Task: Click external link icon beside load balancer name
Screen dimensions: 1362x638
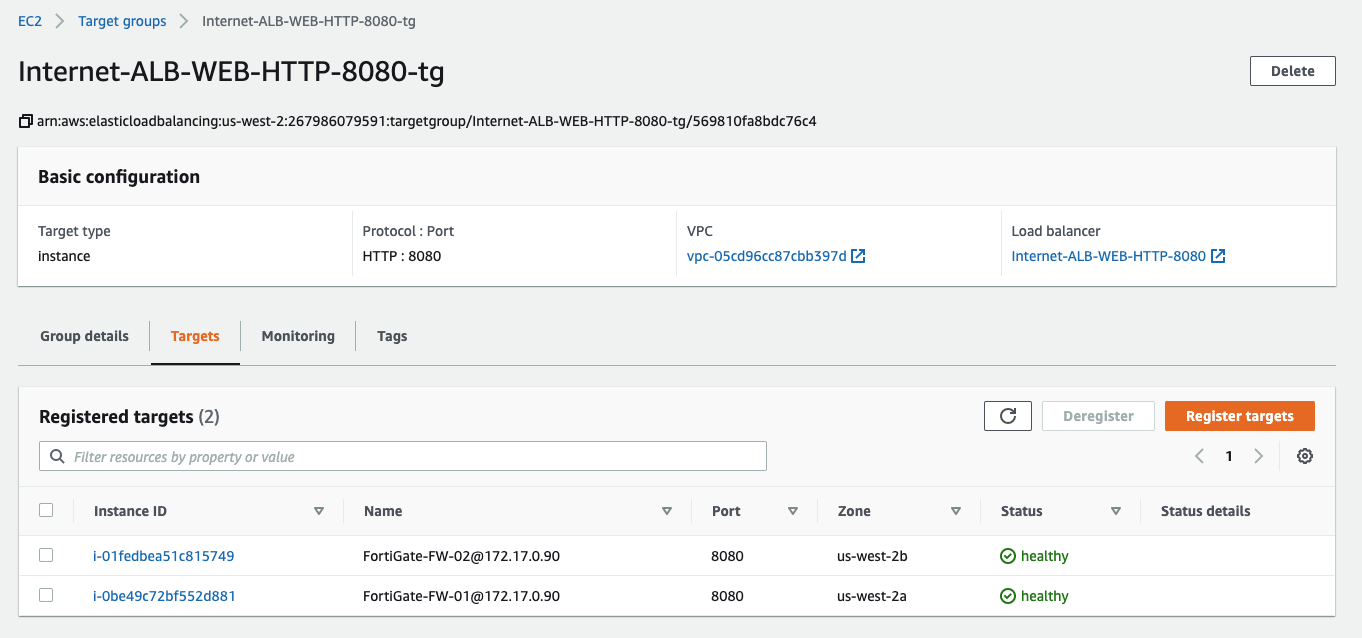Action: click(1218, 256)
